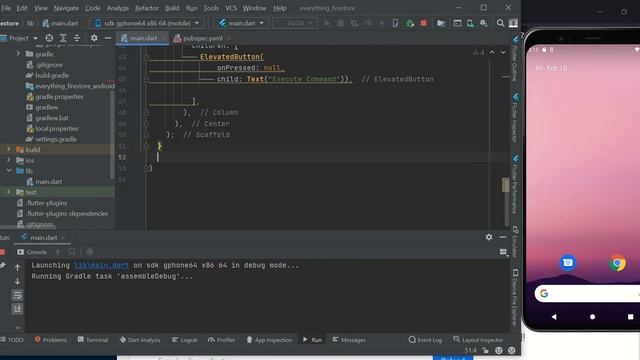Expand the build folder
640x360 pixels.
click(x=9, y=149)
